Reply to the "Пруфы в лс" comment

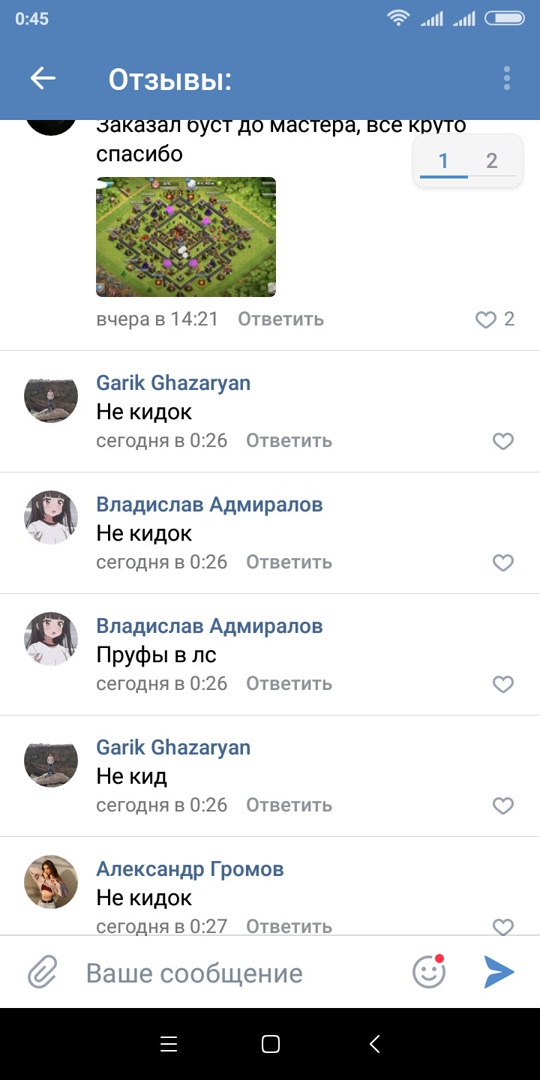(x=289, y=684)
